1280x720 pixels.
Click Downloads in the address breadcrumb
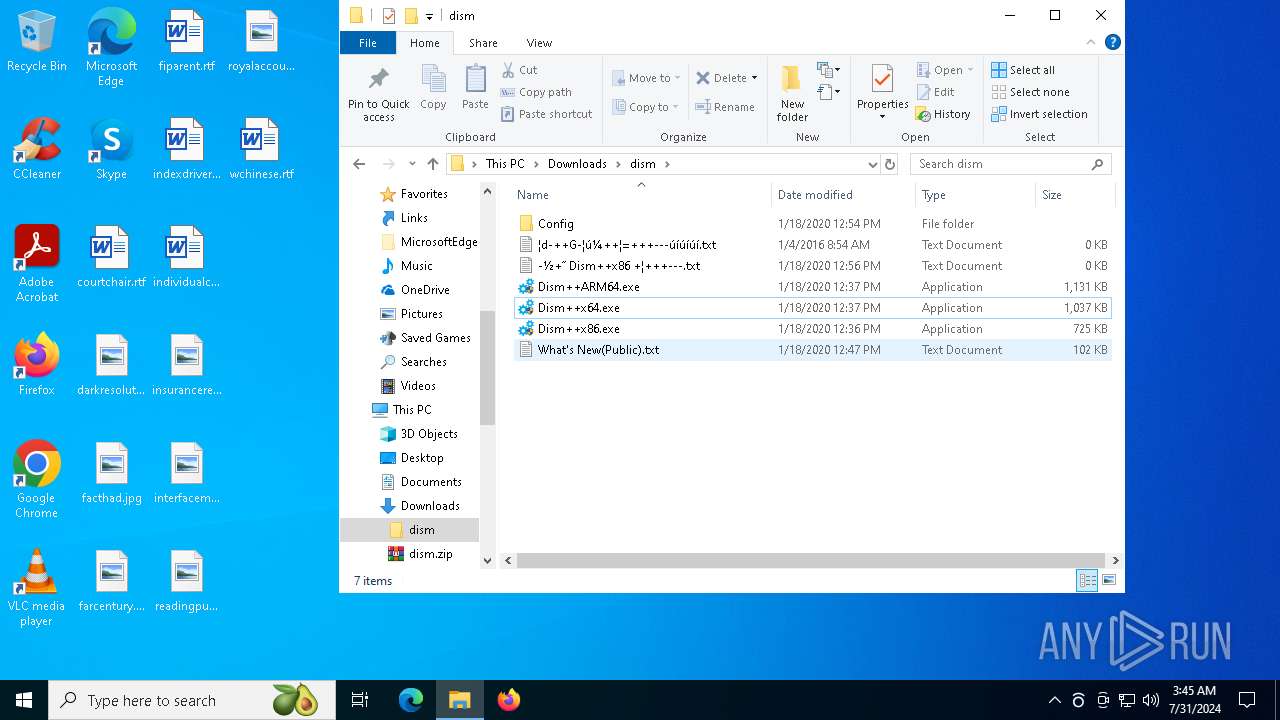click(x=577, y=164)
